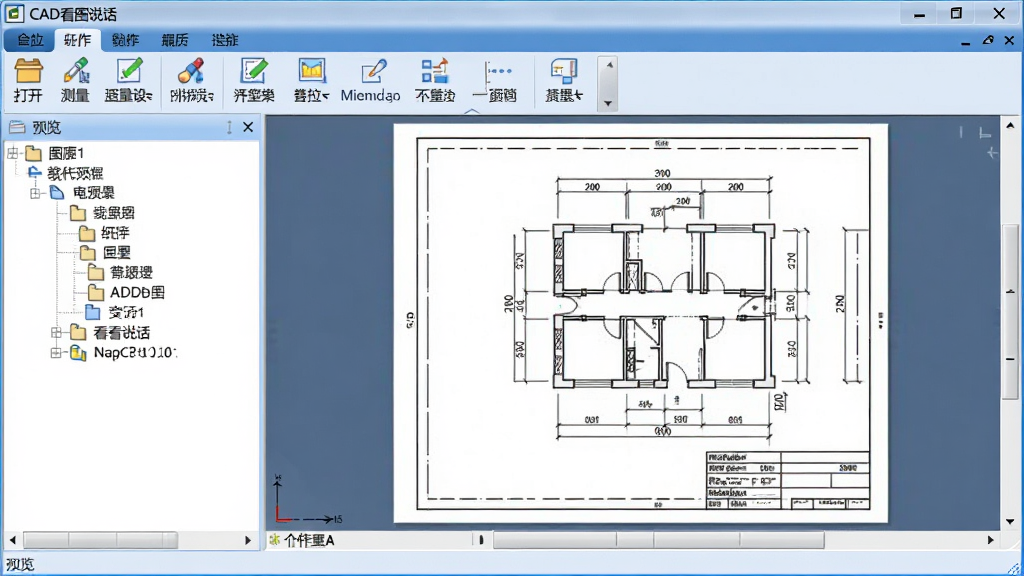Expand the 图廊1 tree node

12,153
